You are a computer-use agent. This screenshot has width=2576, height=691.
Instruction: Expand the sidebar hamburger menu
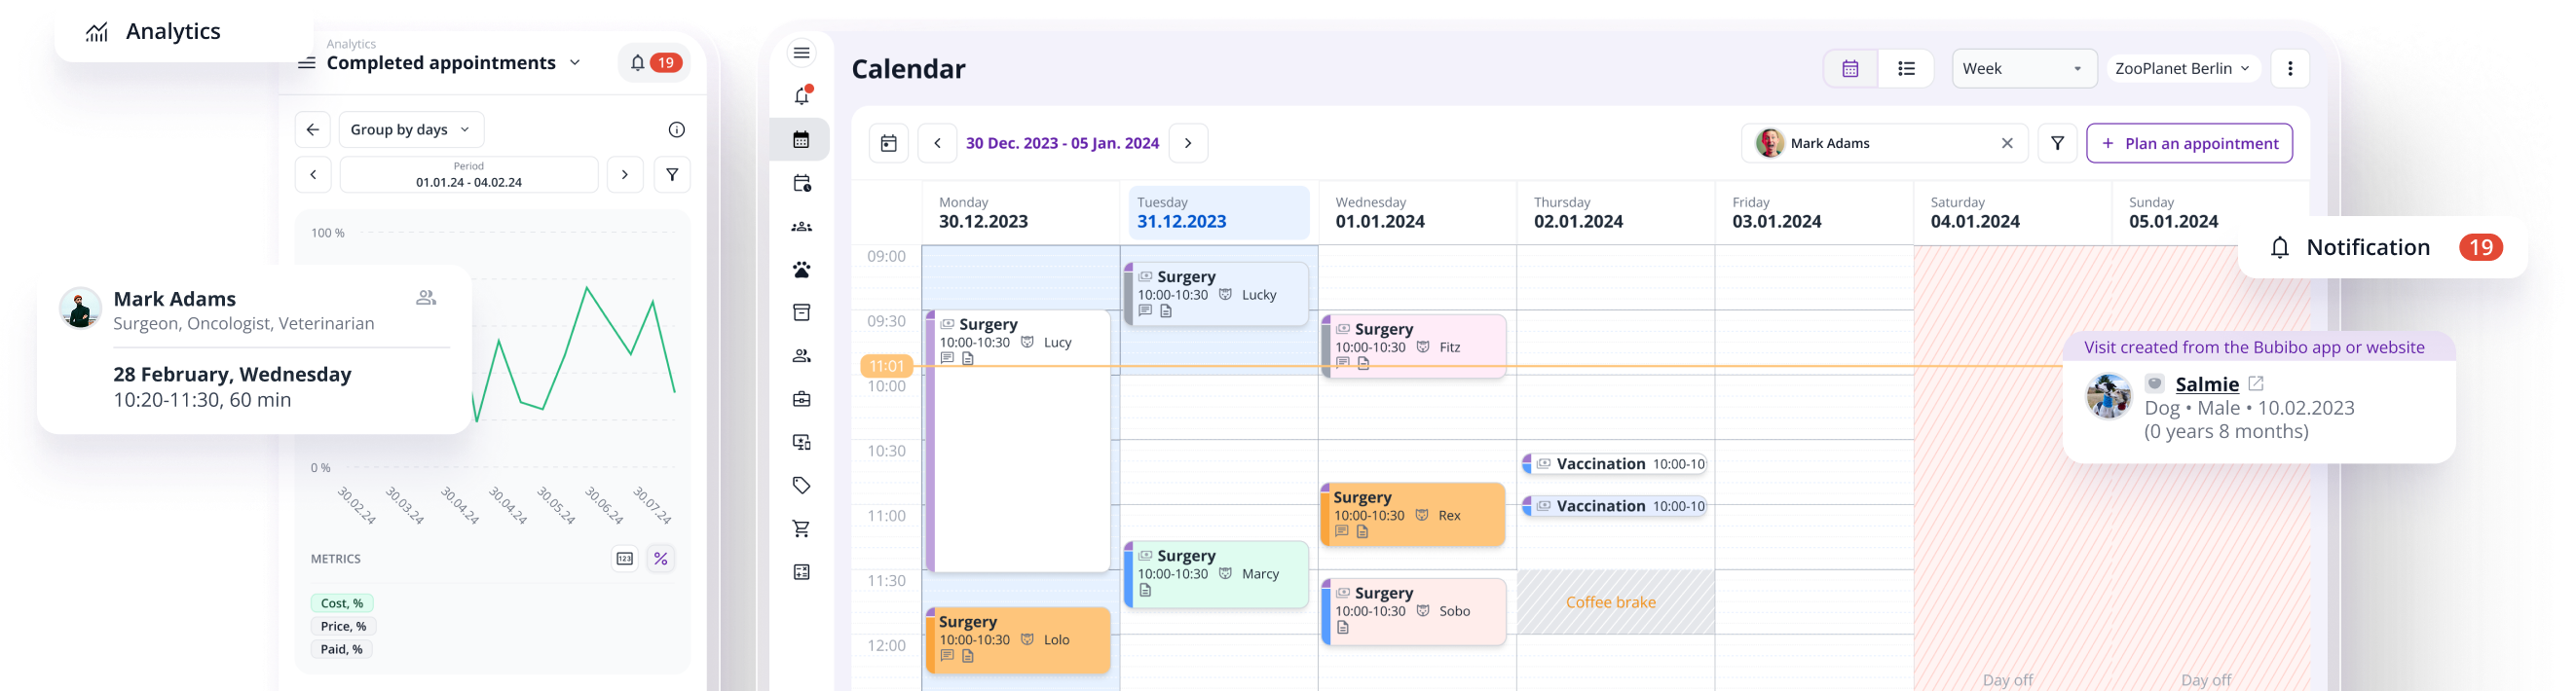coord(801,53)
